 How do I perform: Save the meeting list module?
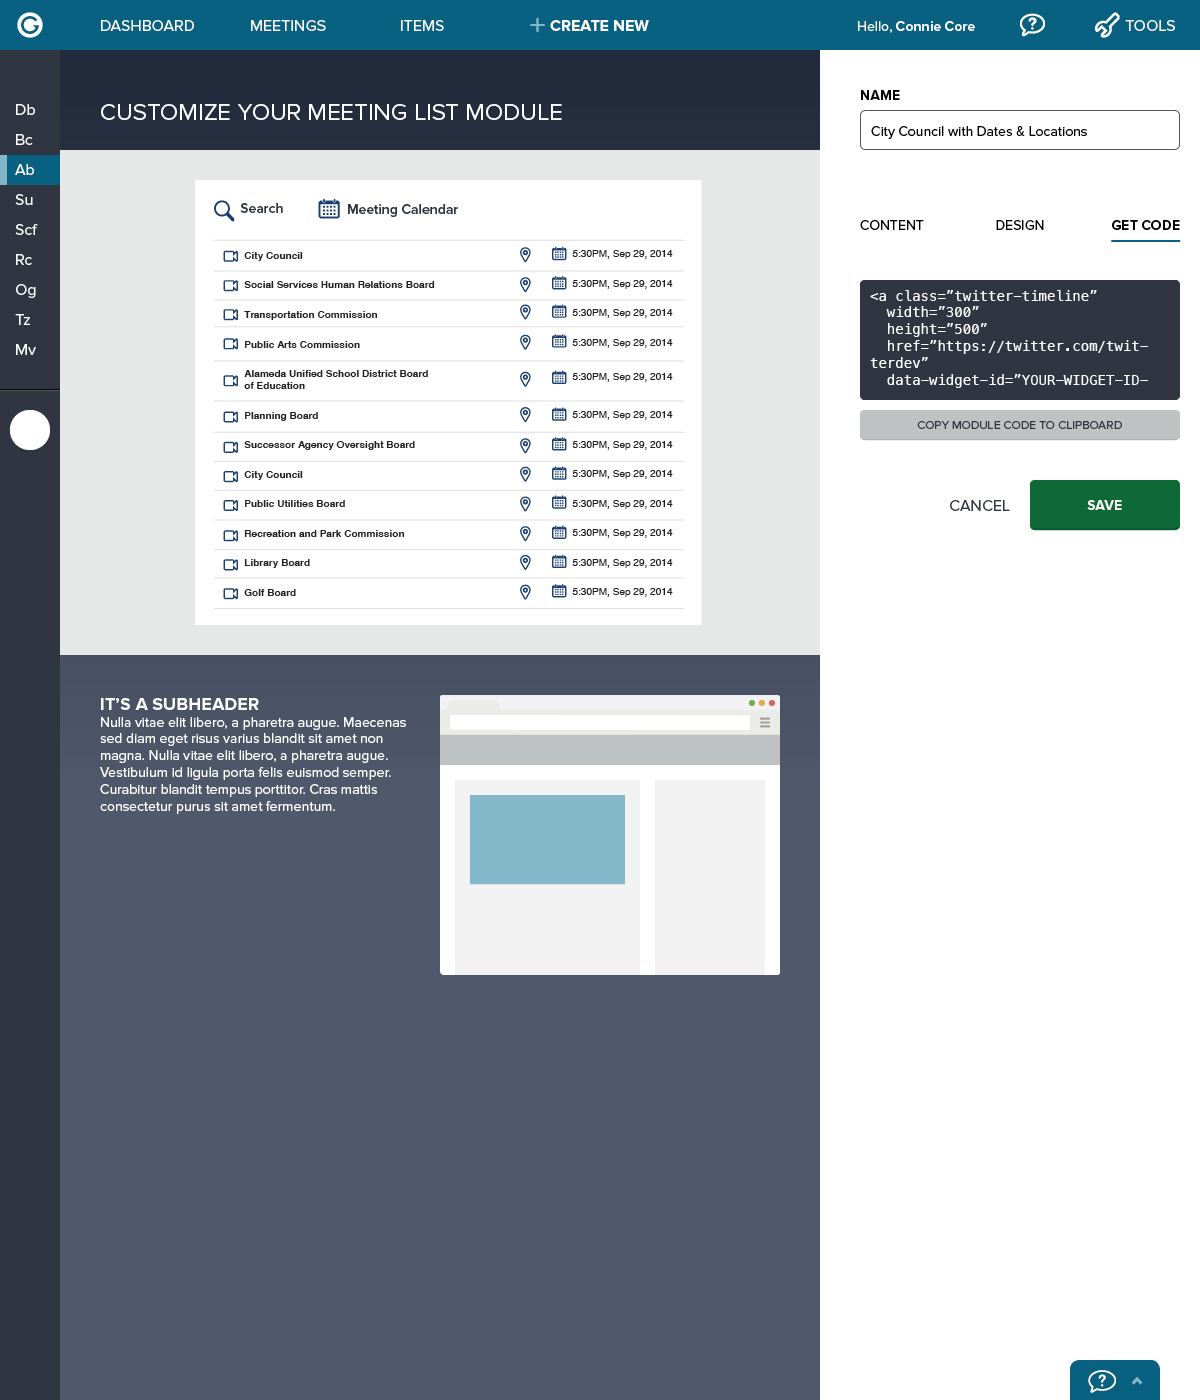click(1105, 505)
